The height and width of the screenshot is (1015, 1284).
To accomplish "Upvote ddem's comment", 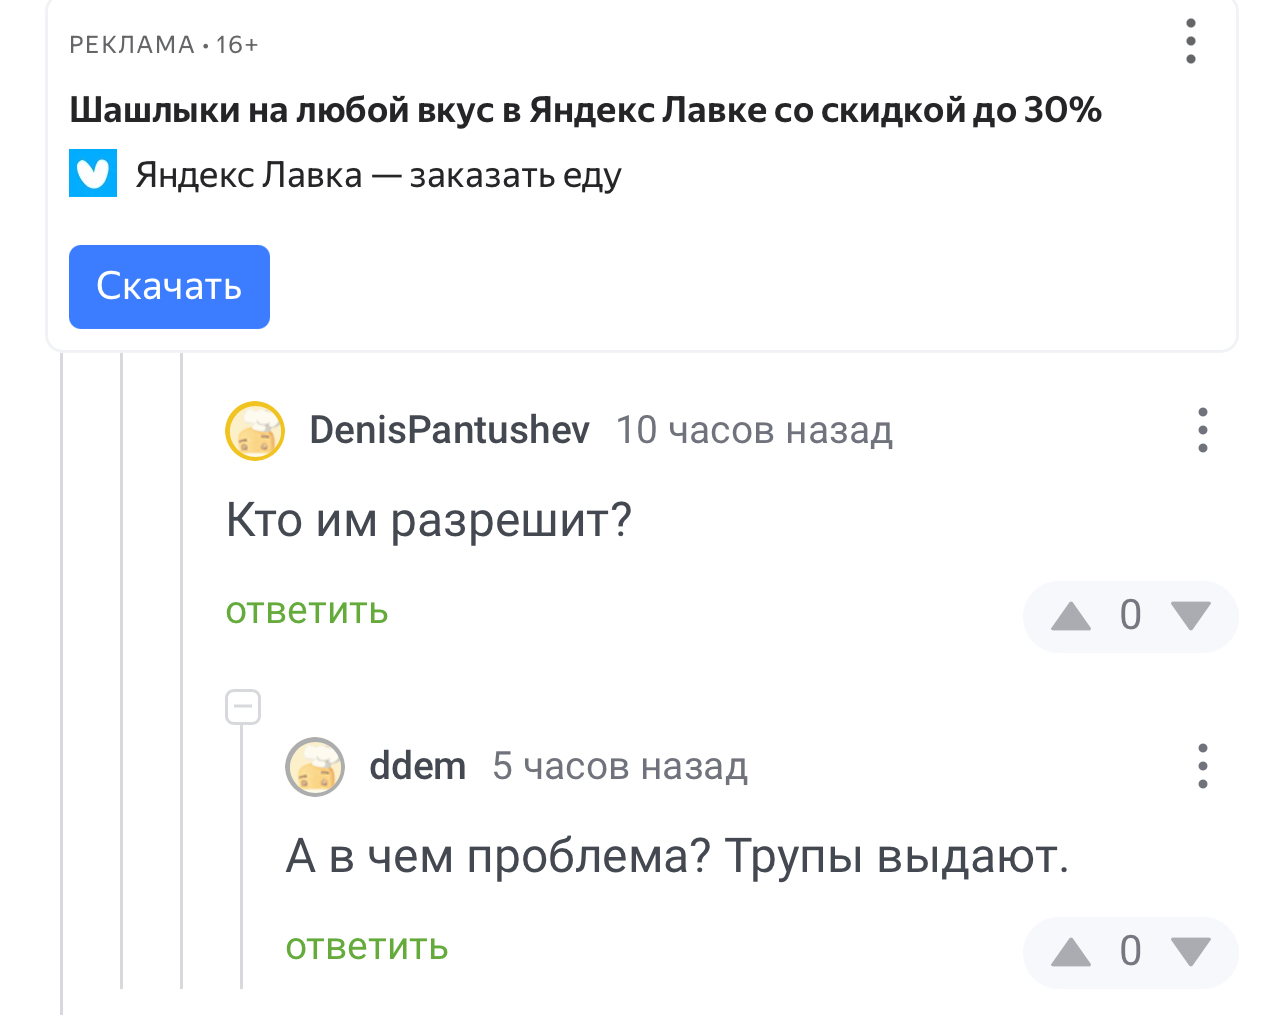I will pos(1071,952).
